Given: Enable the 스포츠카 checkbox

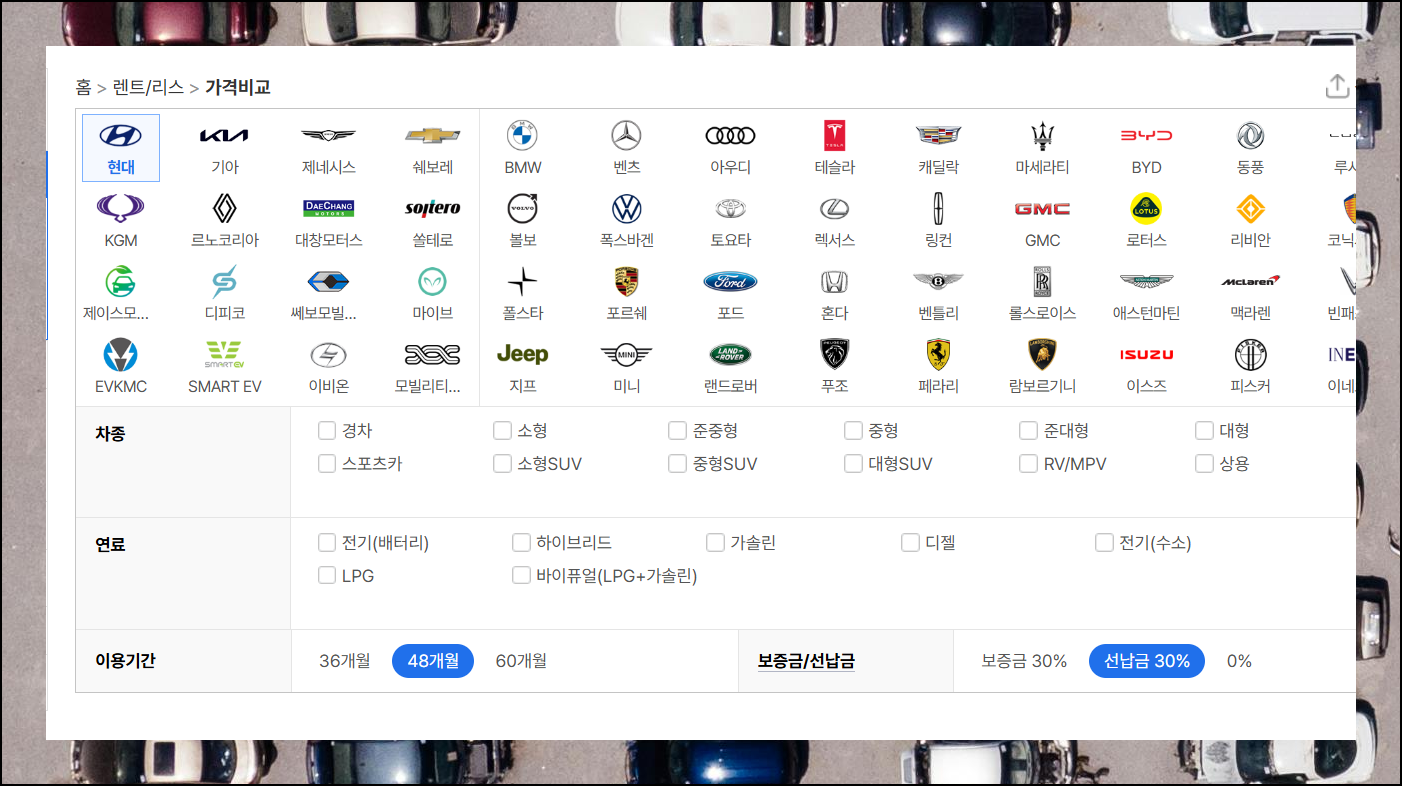Looking at the screenshot, I should tap(327, 464).
